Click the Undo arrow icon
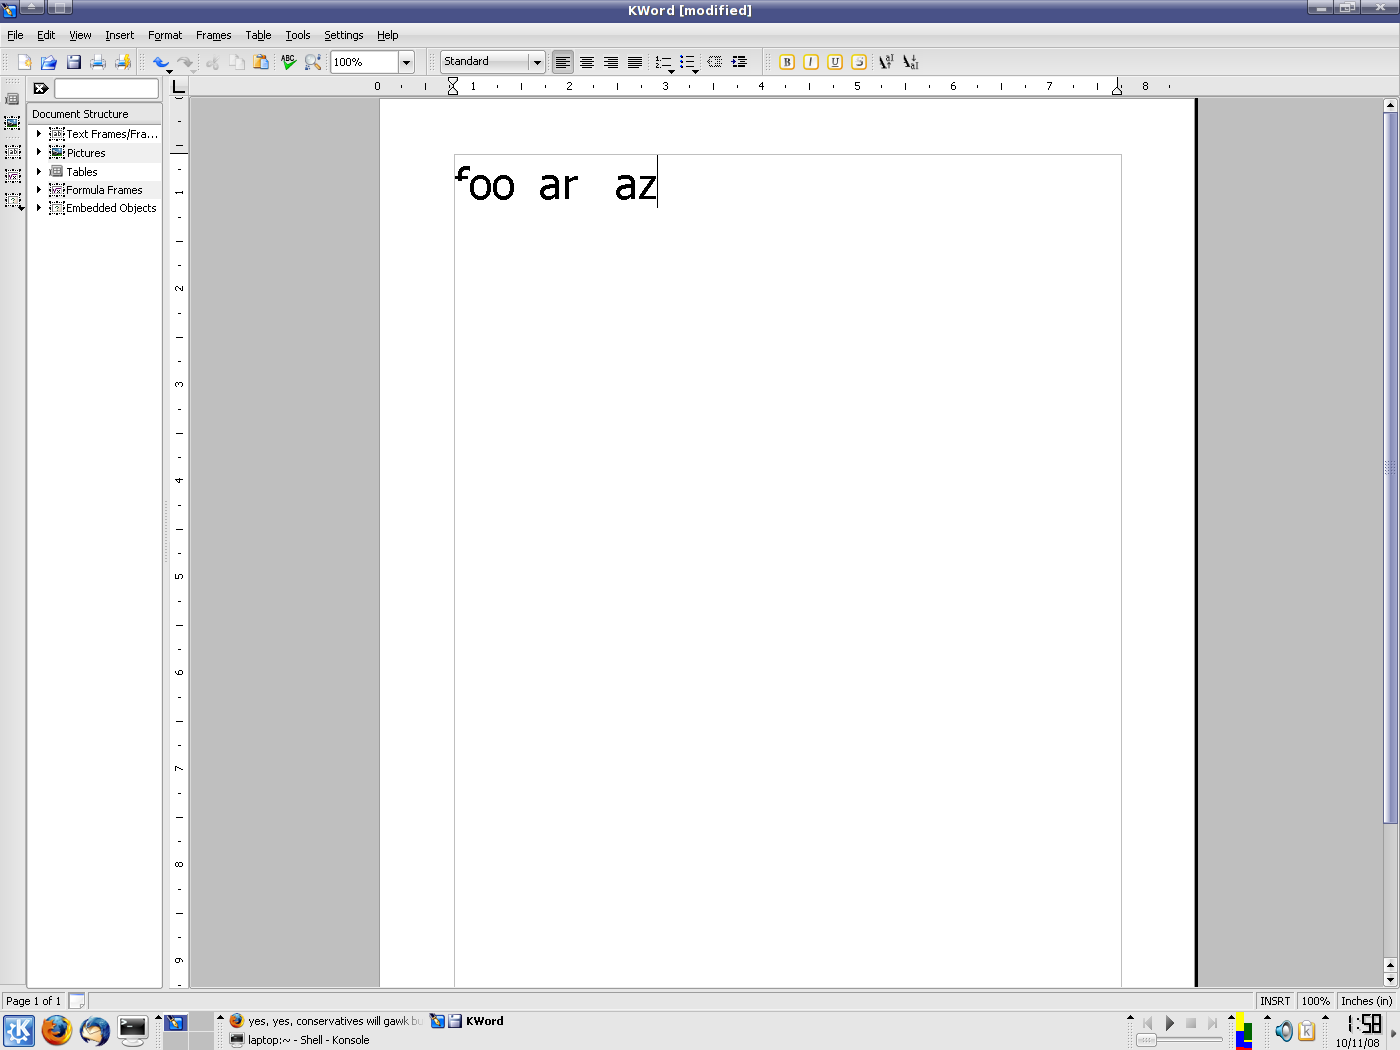The image size is (1400, 1050). (160, 62)
